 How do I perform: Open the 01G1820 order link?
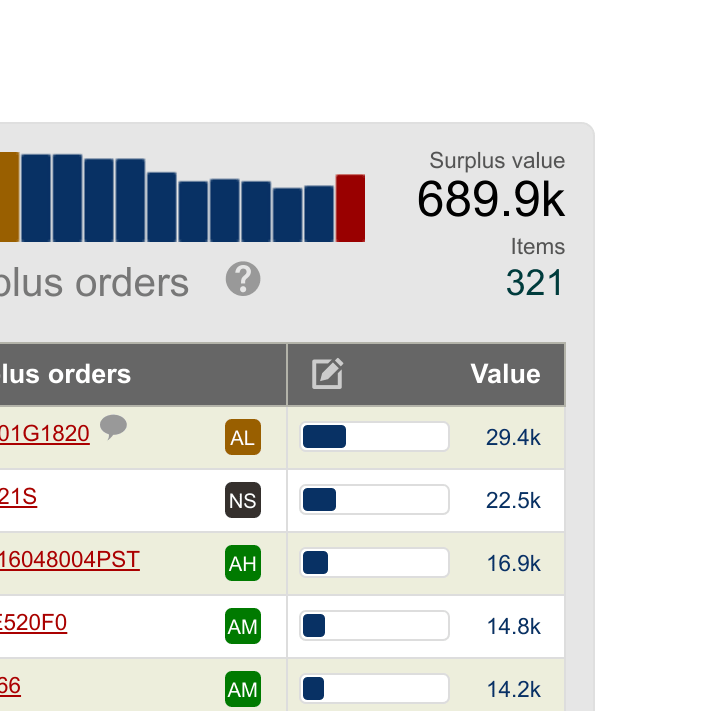tap(45, 434)
